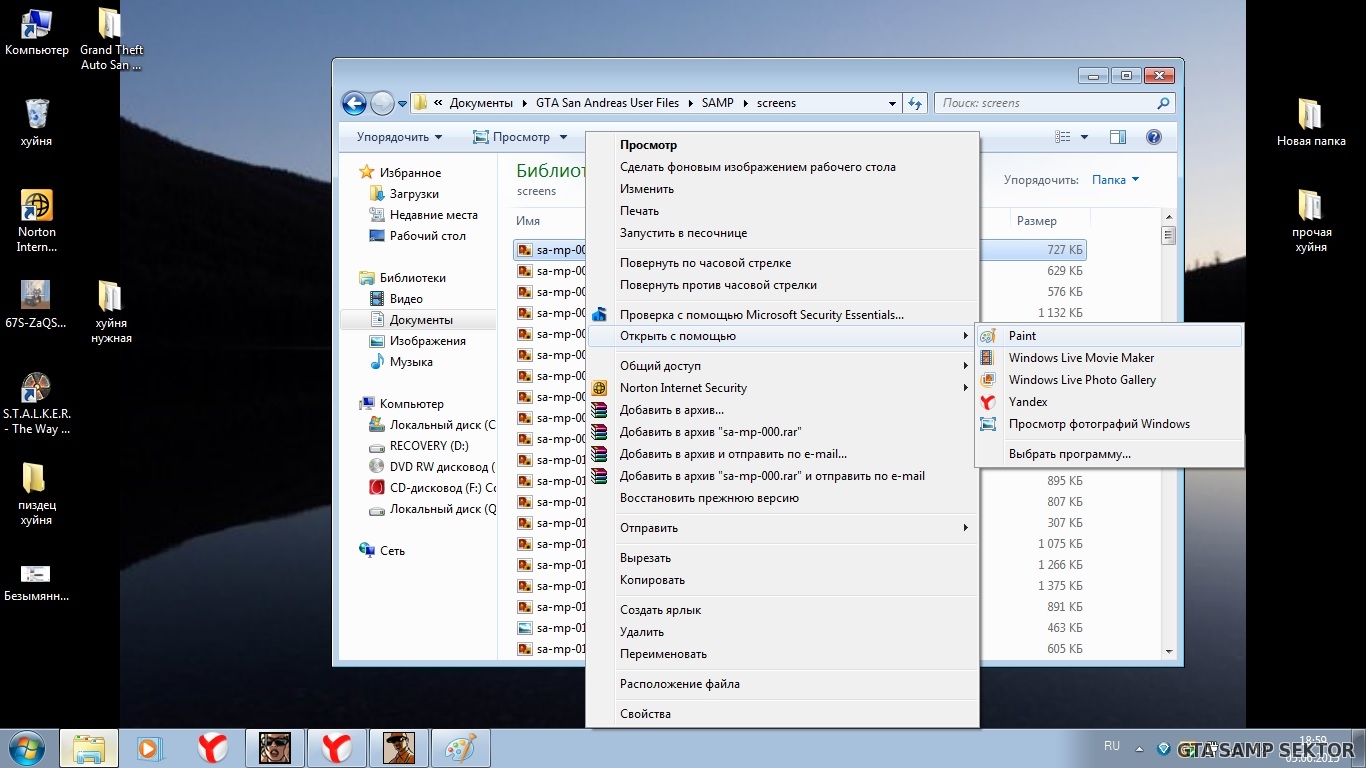The width and height of the screenshot is (1366, 768).
Task: Open the Упорядочить toolbar dropdown
Action: (399, 137)
